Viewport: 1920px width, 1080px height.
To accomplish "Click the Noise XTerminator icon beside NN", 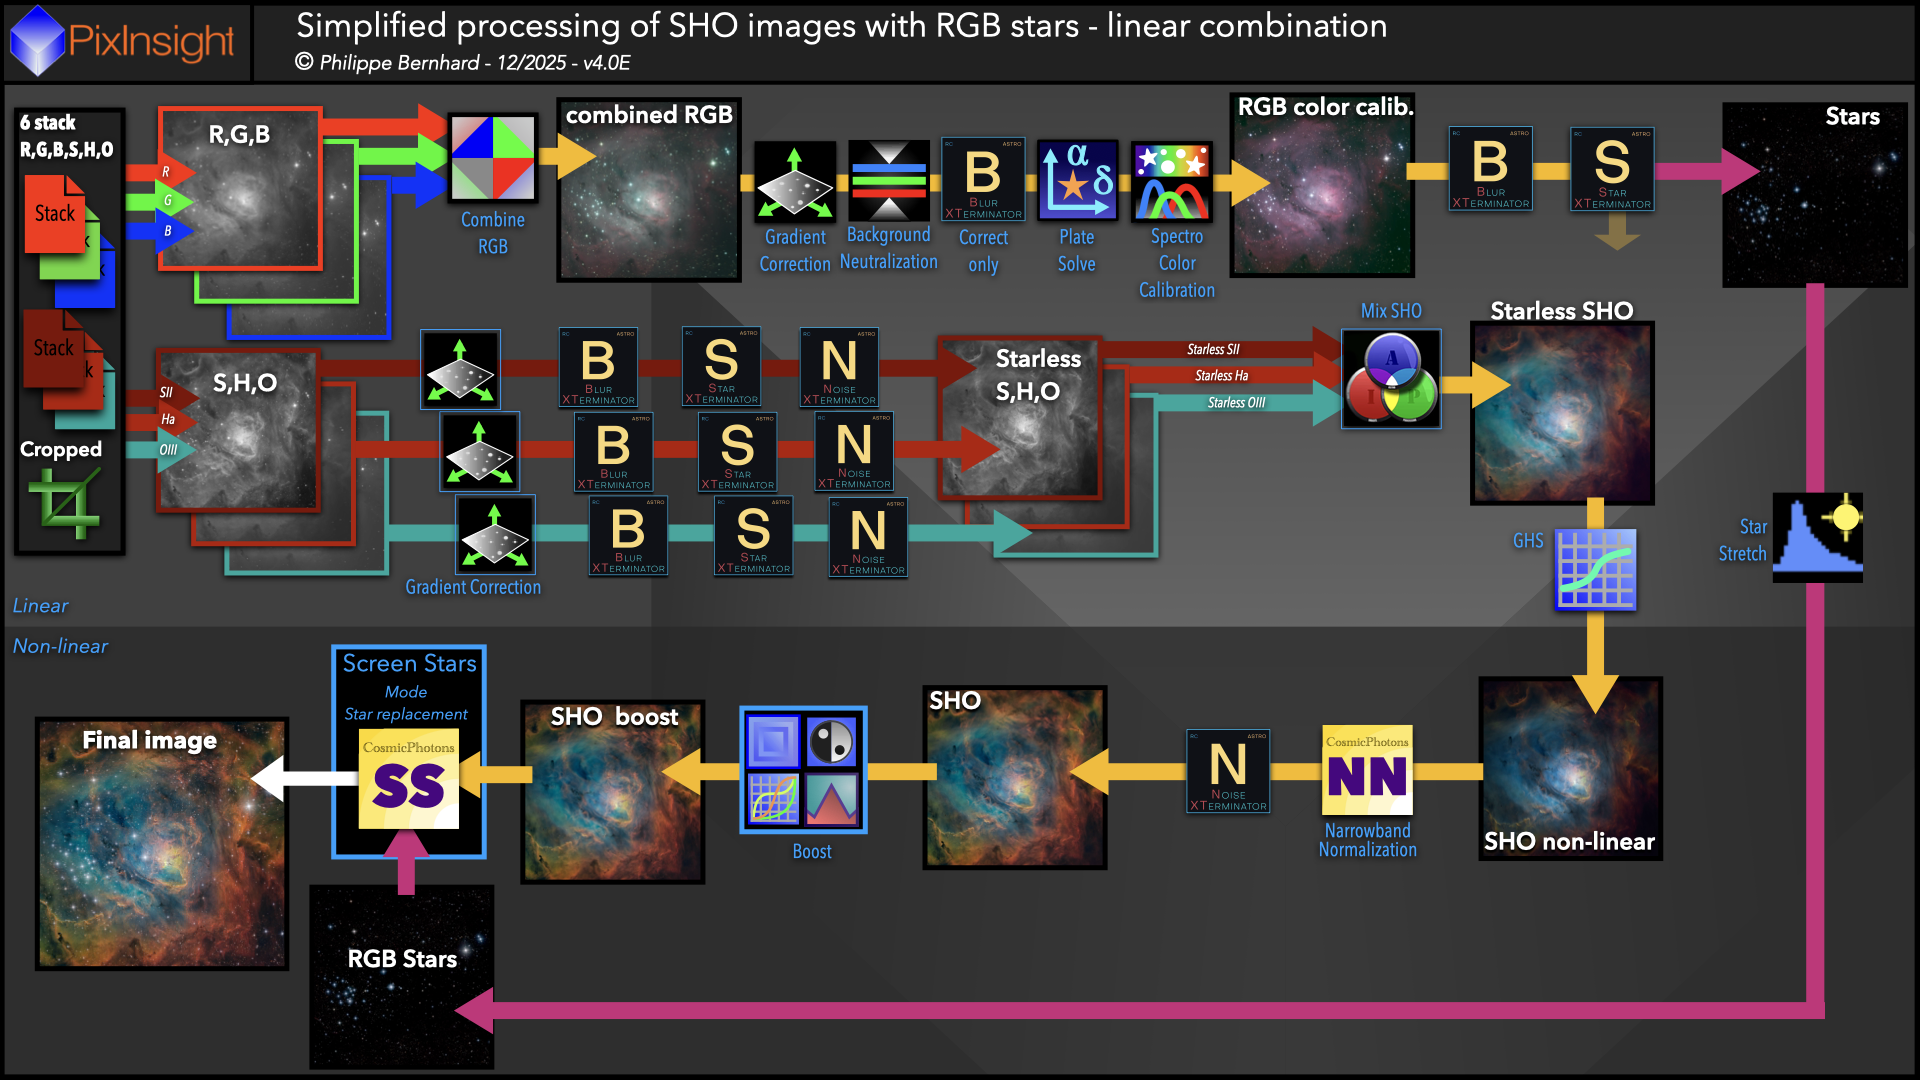I will tap(1228, 771).
